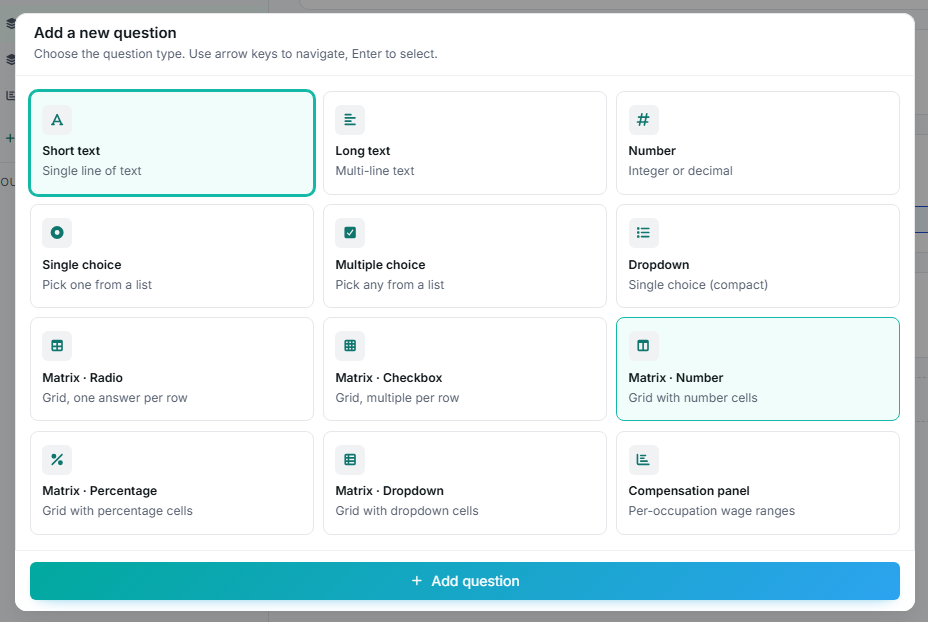Click the 'Number' title text
The width and height of the screenshot is (928, 622).
tap(652, 151)
